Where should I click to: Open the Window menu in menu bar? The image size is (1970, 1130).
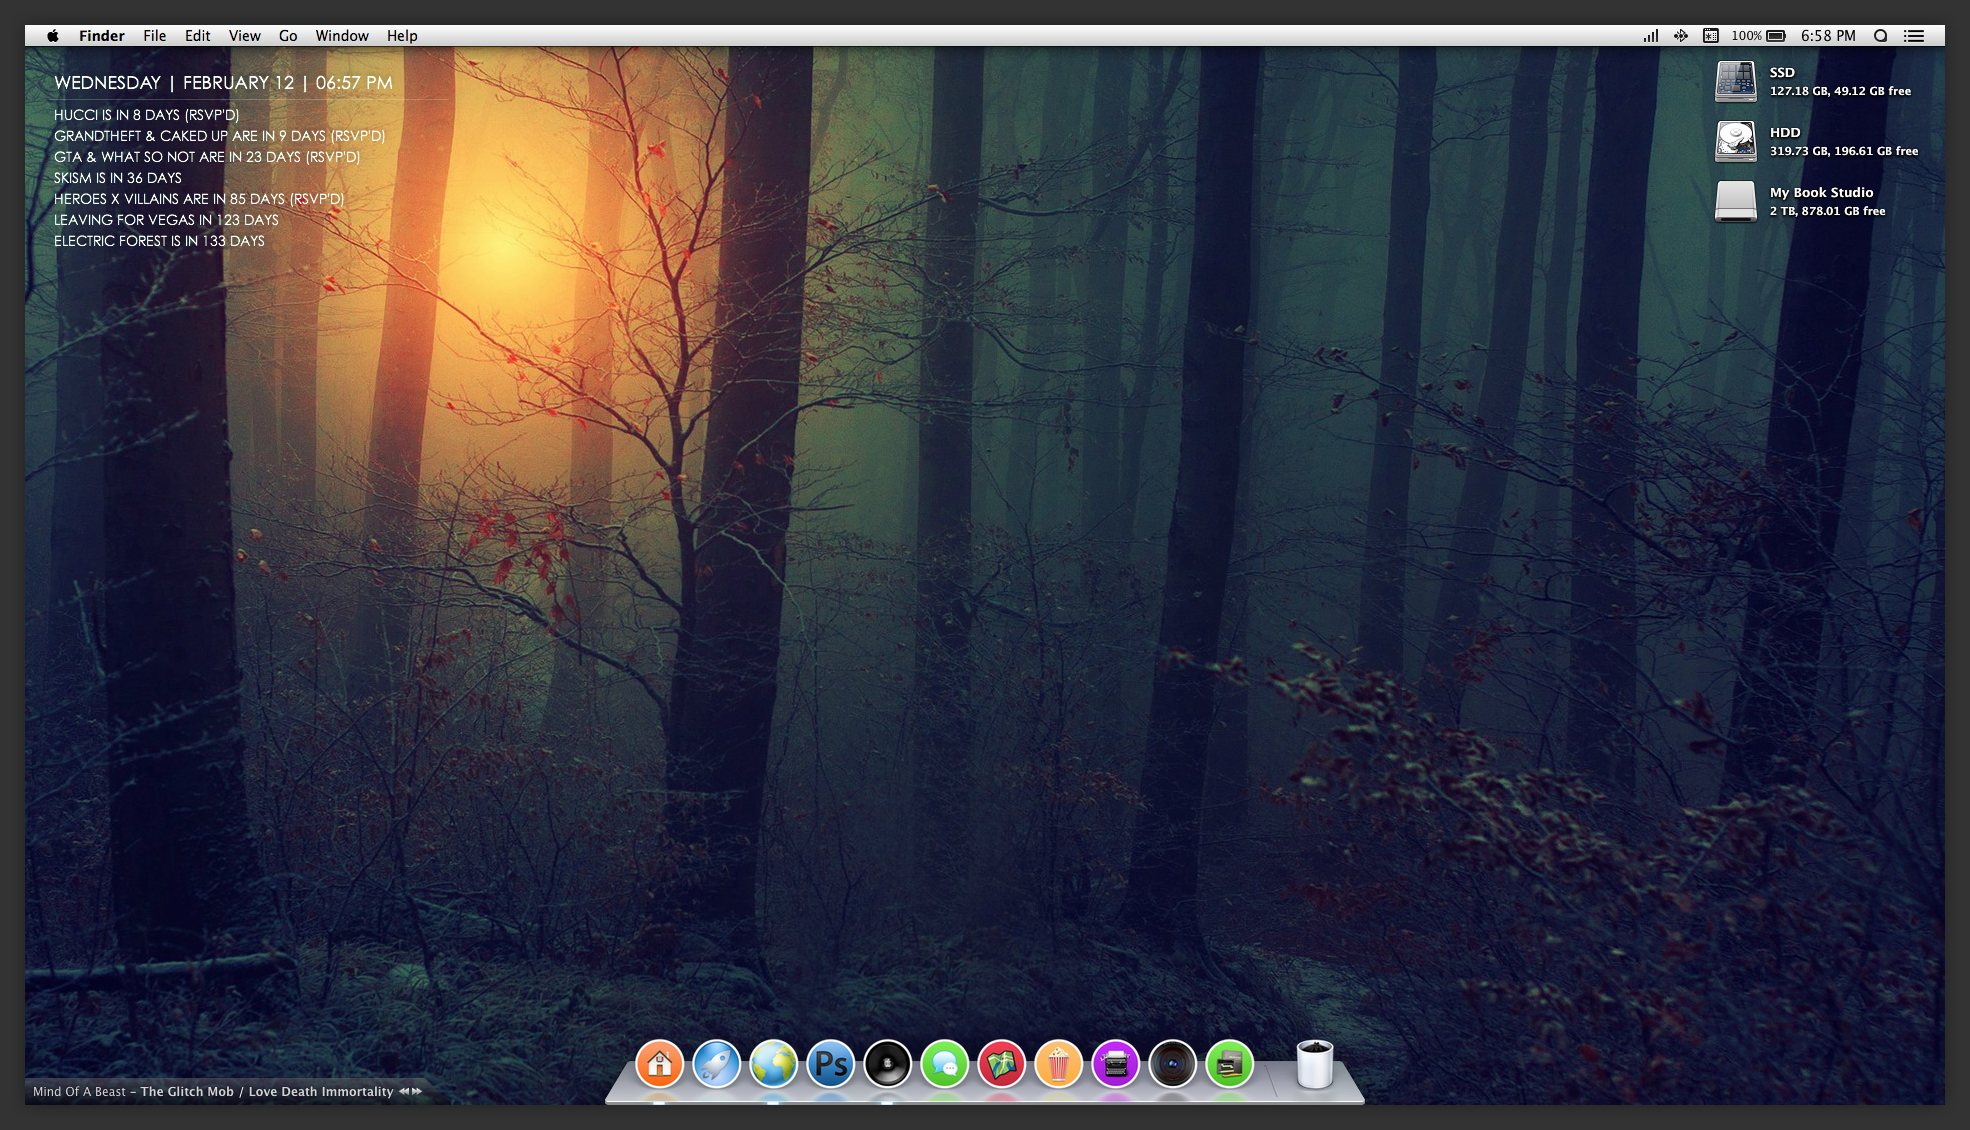pyautogui.click(x=342, y=36)
